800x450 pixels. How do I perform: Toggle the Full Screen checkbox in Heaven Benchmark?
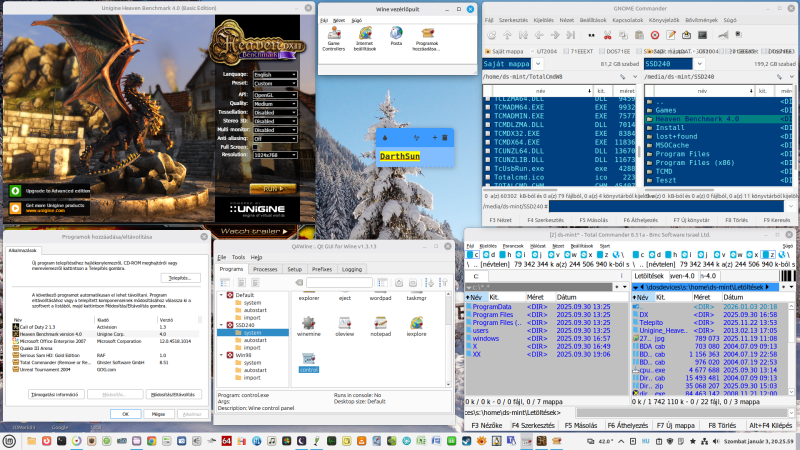255,147
